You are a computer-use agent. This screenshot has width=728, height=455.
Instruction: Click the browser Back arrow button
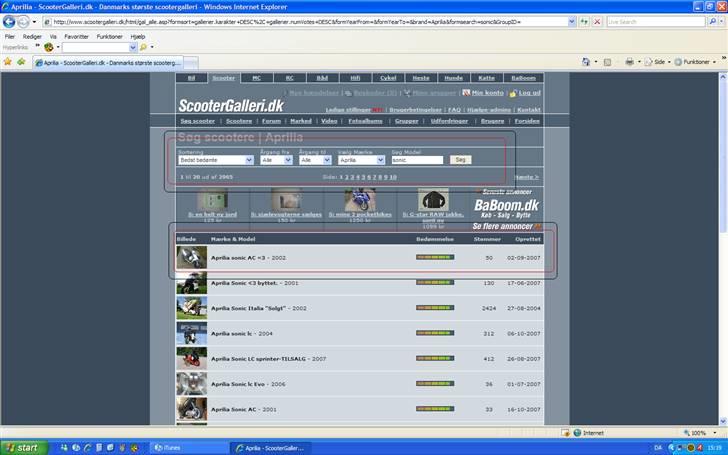tap(11, 21)
